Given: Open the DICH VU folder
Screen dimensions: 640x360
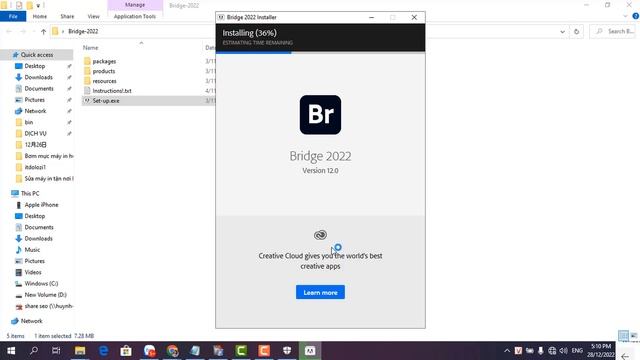Looking at the screenshot, I should tap(35, 133).
